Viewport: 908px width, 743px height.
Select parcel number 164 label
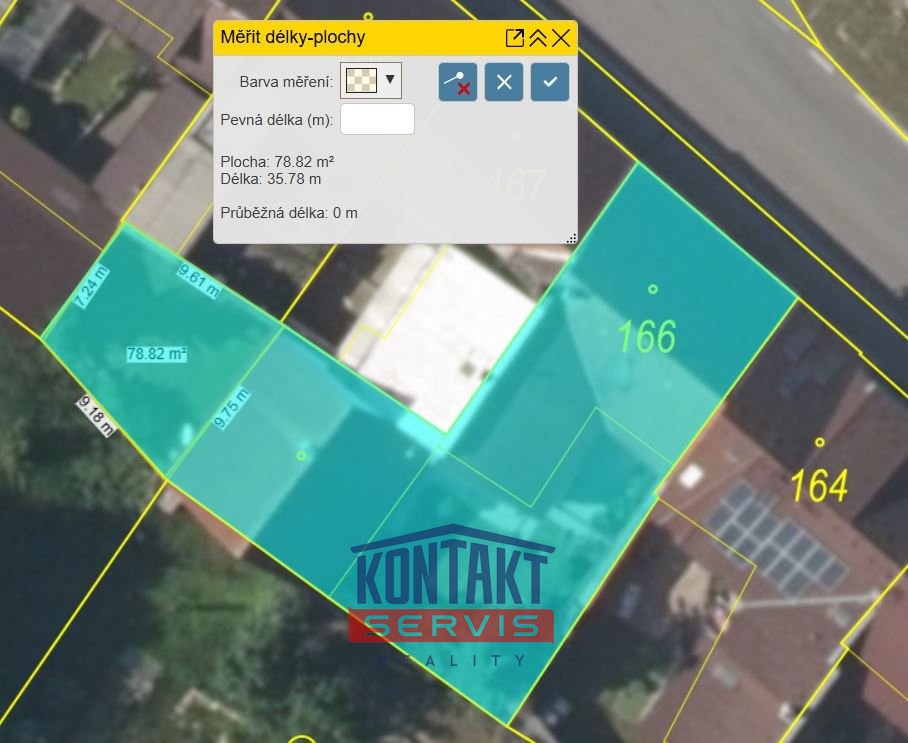(x=819, y=486)
